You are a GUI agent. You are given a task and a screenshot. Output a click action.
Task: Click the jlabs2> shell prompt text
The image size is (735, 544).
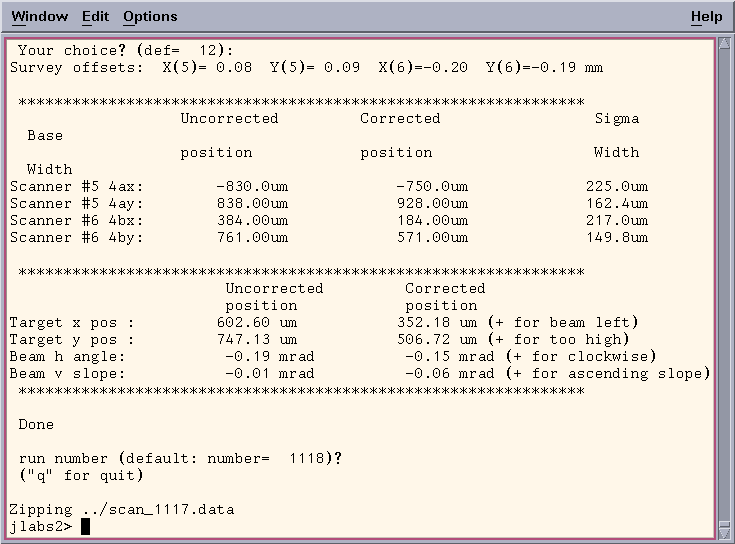click(x=40, y=527)
